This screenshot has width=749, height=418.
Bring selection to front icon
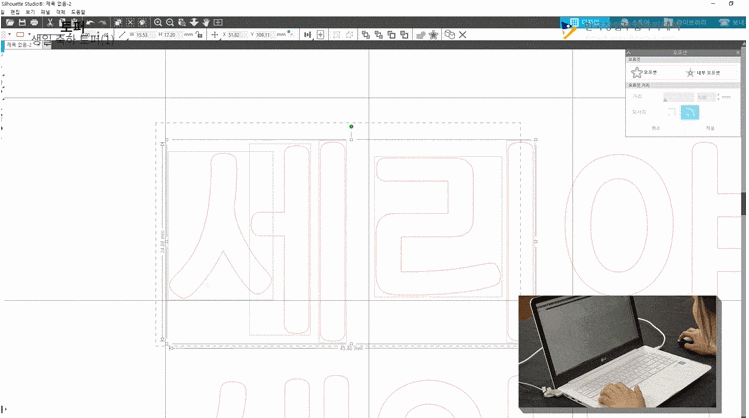(x=365, y=34)
